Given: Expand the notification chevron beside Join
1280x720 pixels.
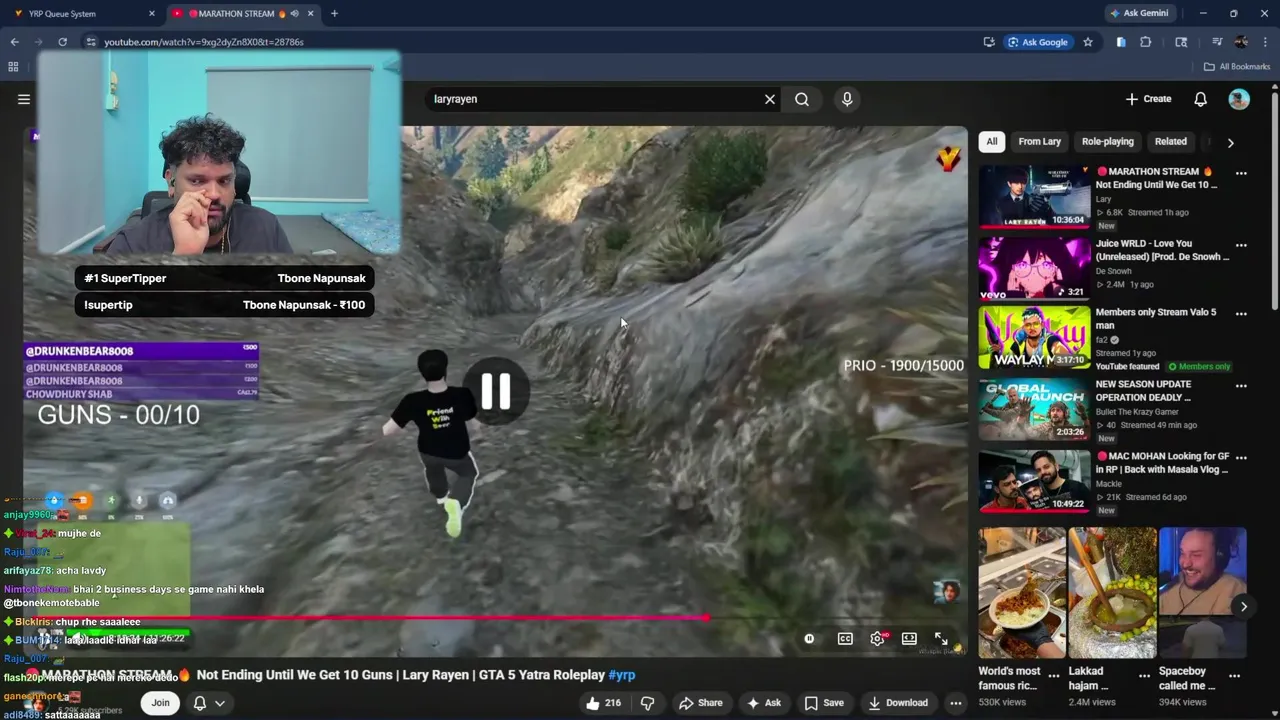Looking at the screenshot, I should (219, 703).
